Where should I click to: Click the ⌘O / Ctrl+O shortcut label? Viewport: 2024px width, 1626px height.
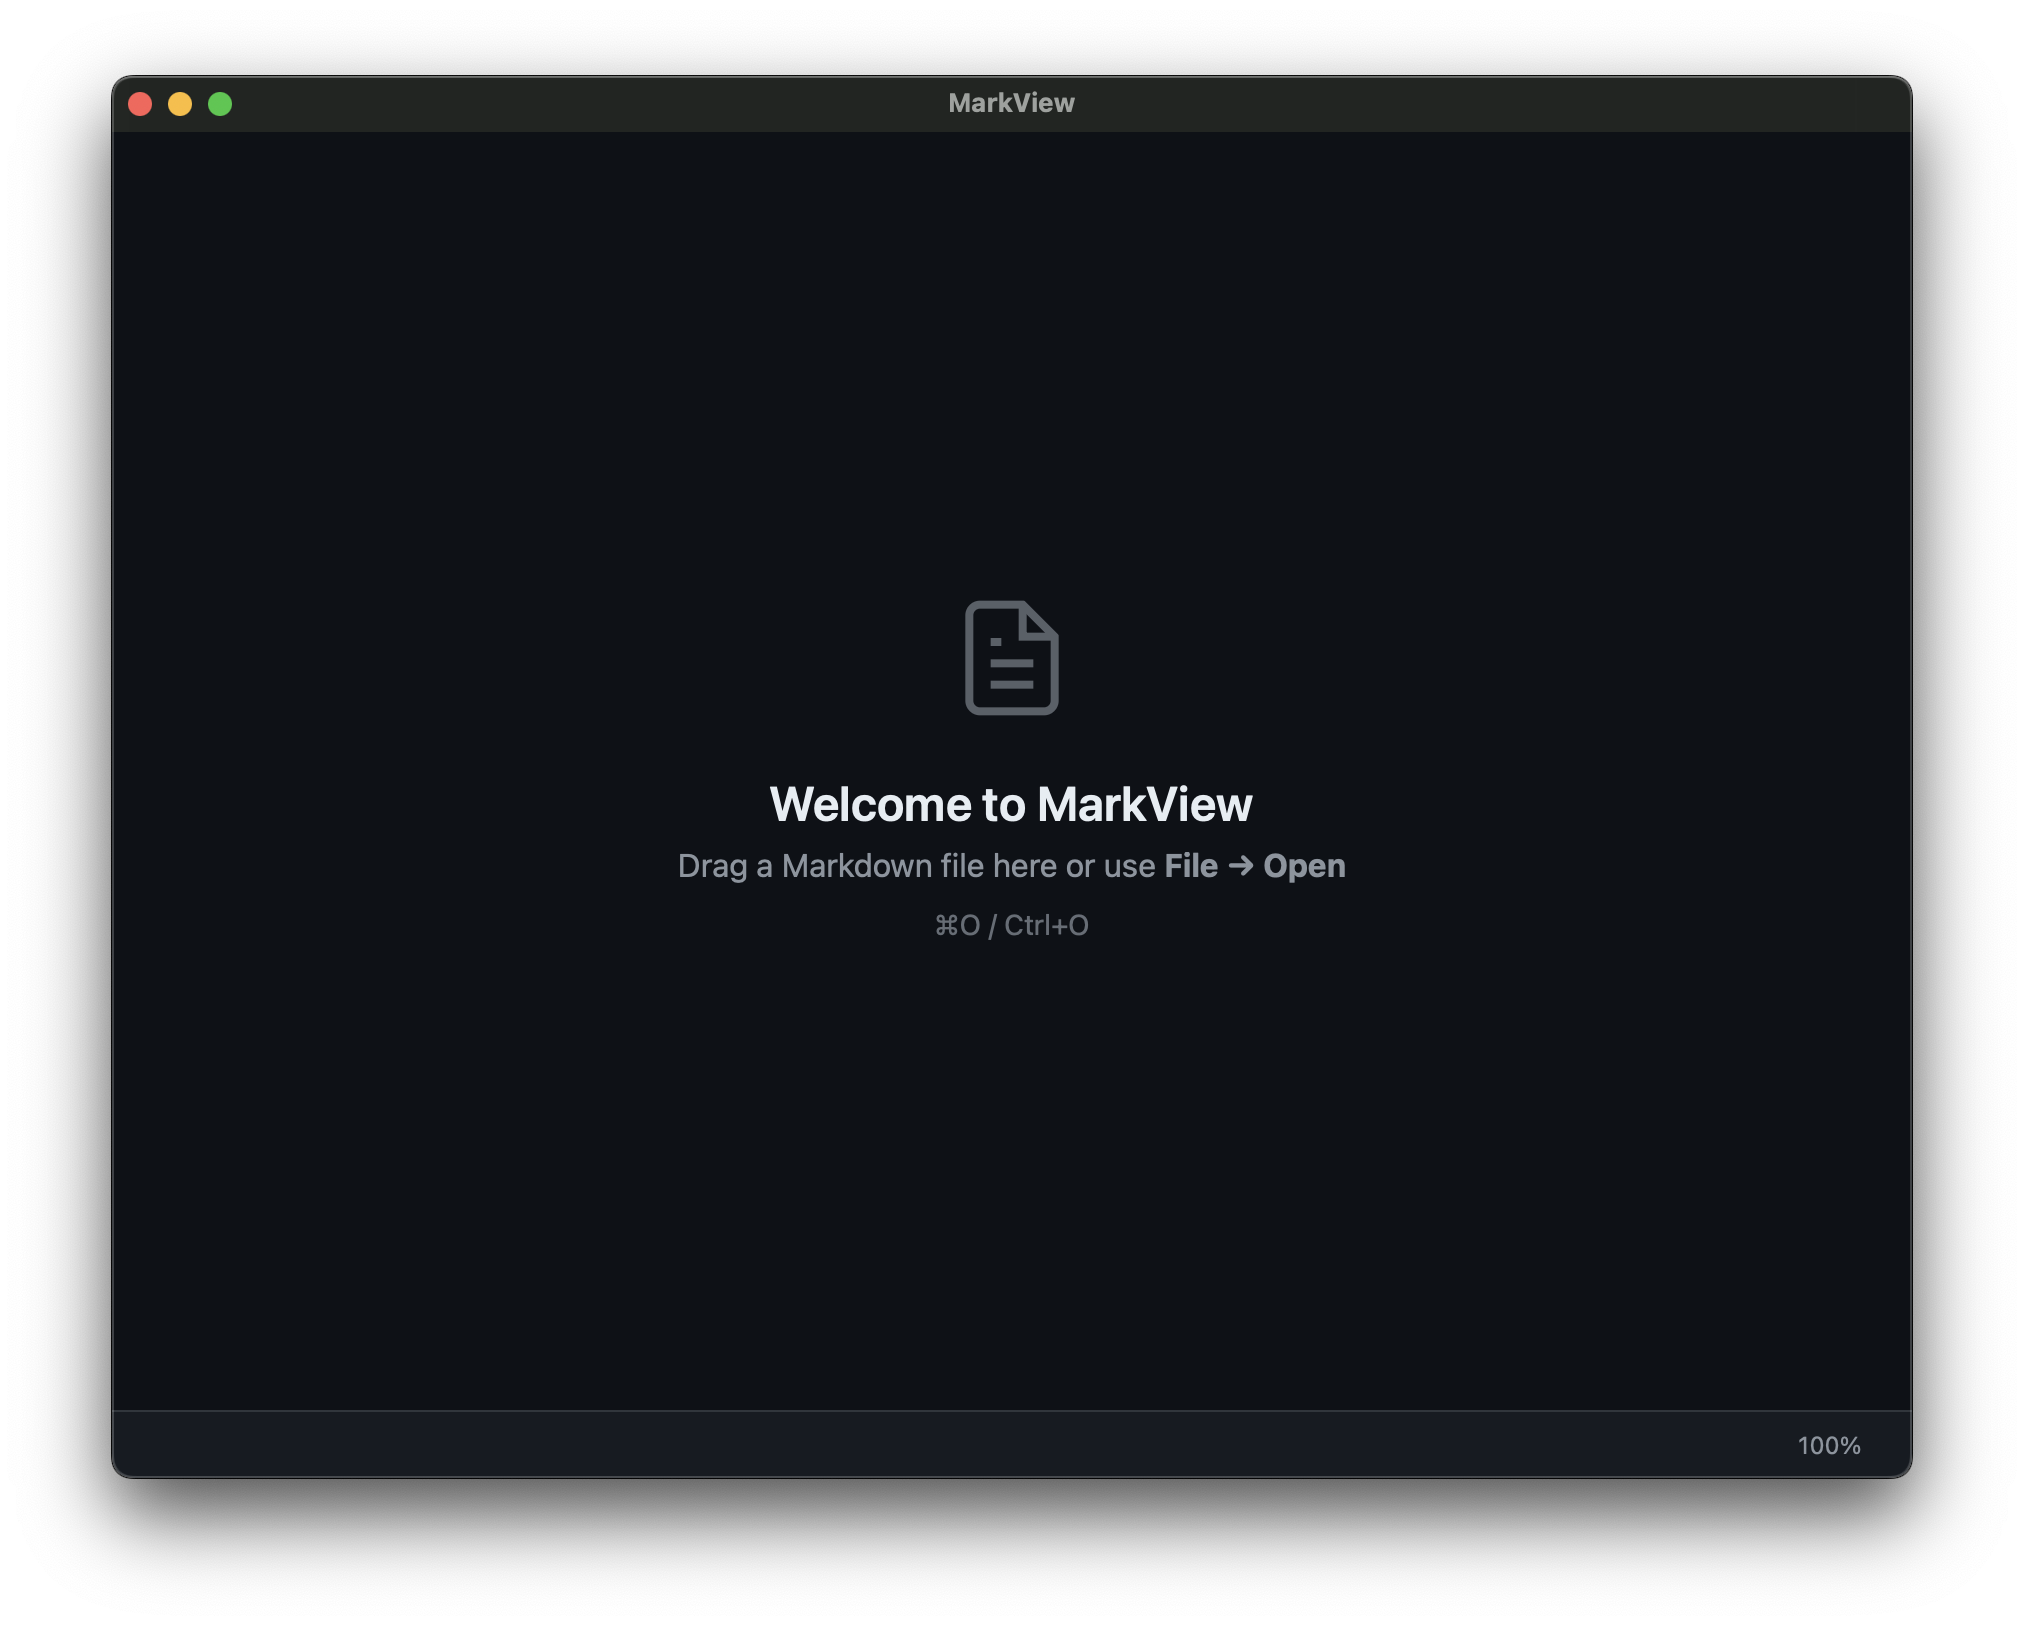tap(1011, 925)
